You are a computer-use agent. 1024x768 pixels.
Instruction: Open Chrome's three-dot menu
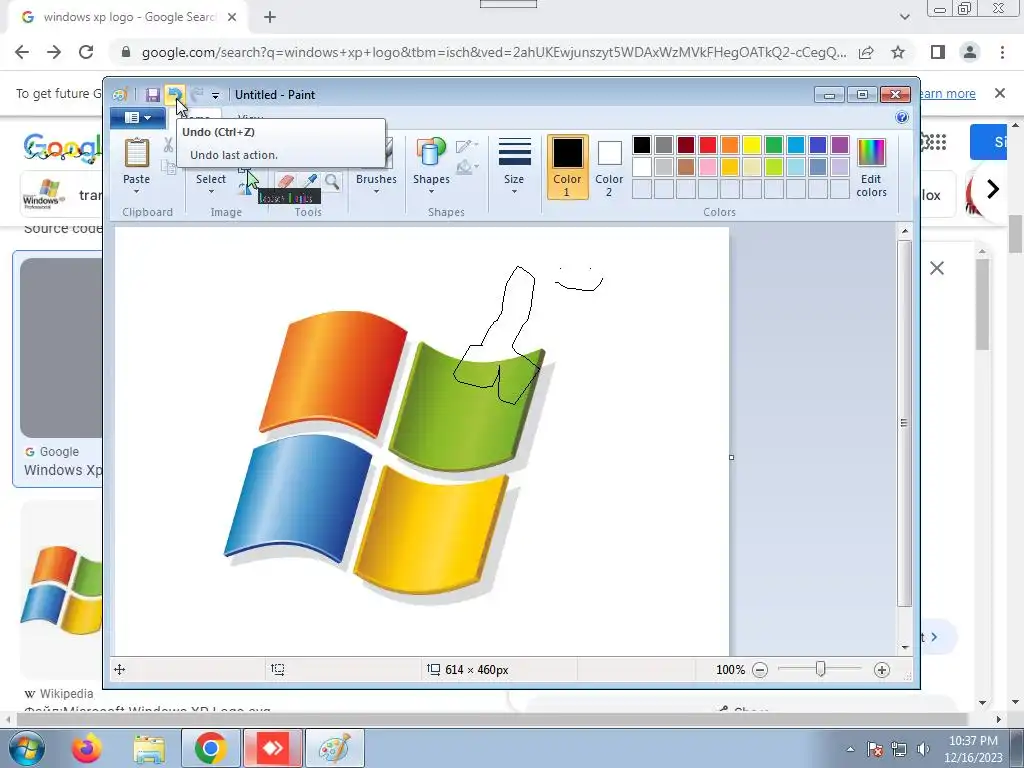(x=1002, y=52)
